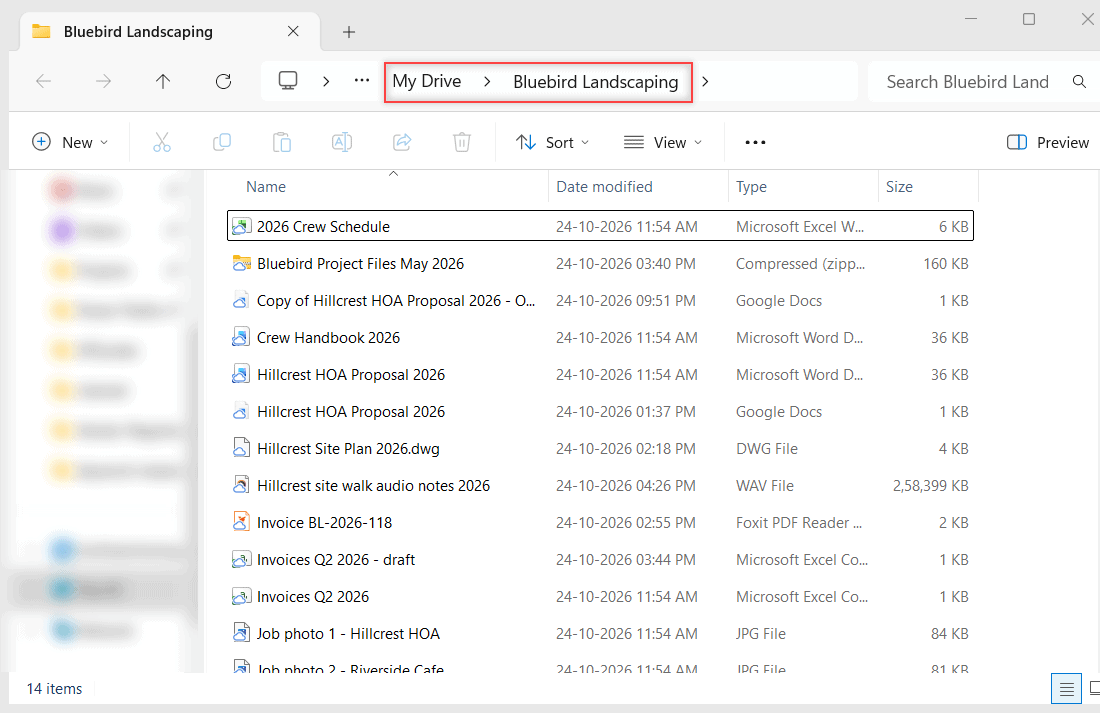This screenshot has width=1100, height=713.
Task: Click the zipped folder icon for Bluebird Project Files
Action: [241, 263]
